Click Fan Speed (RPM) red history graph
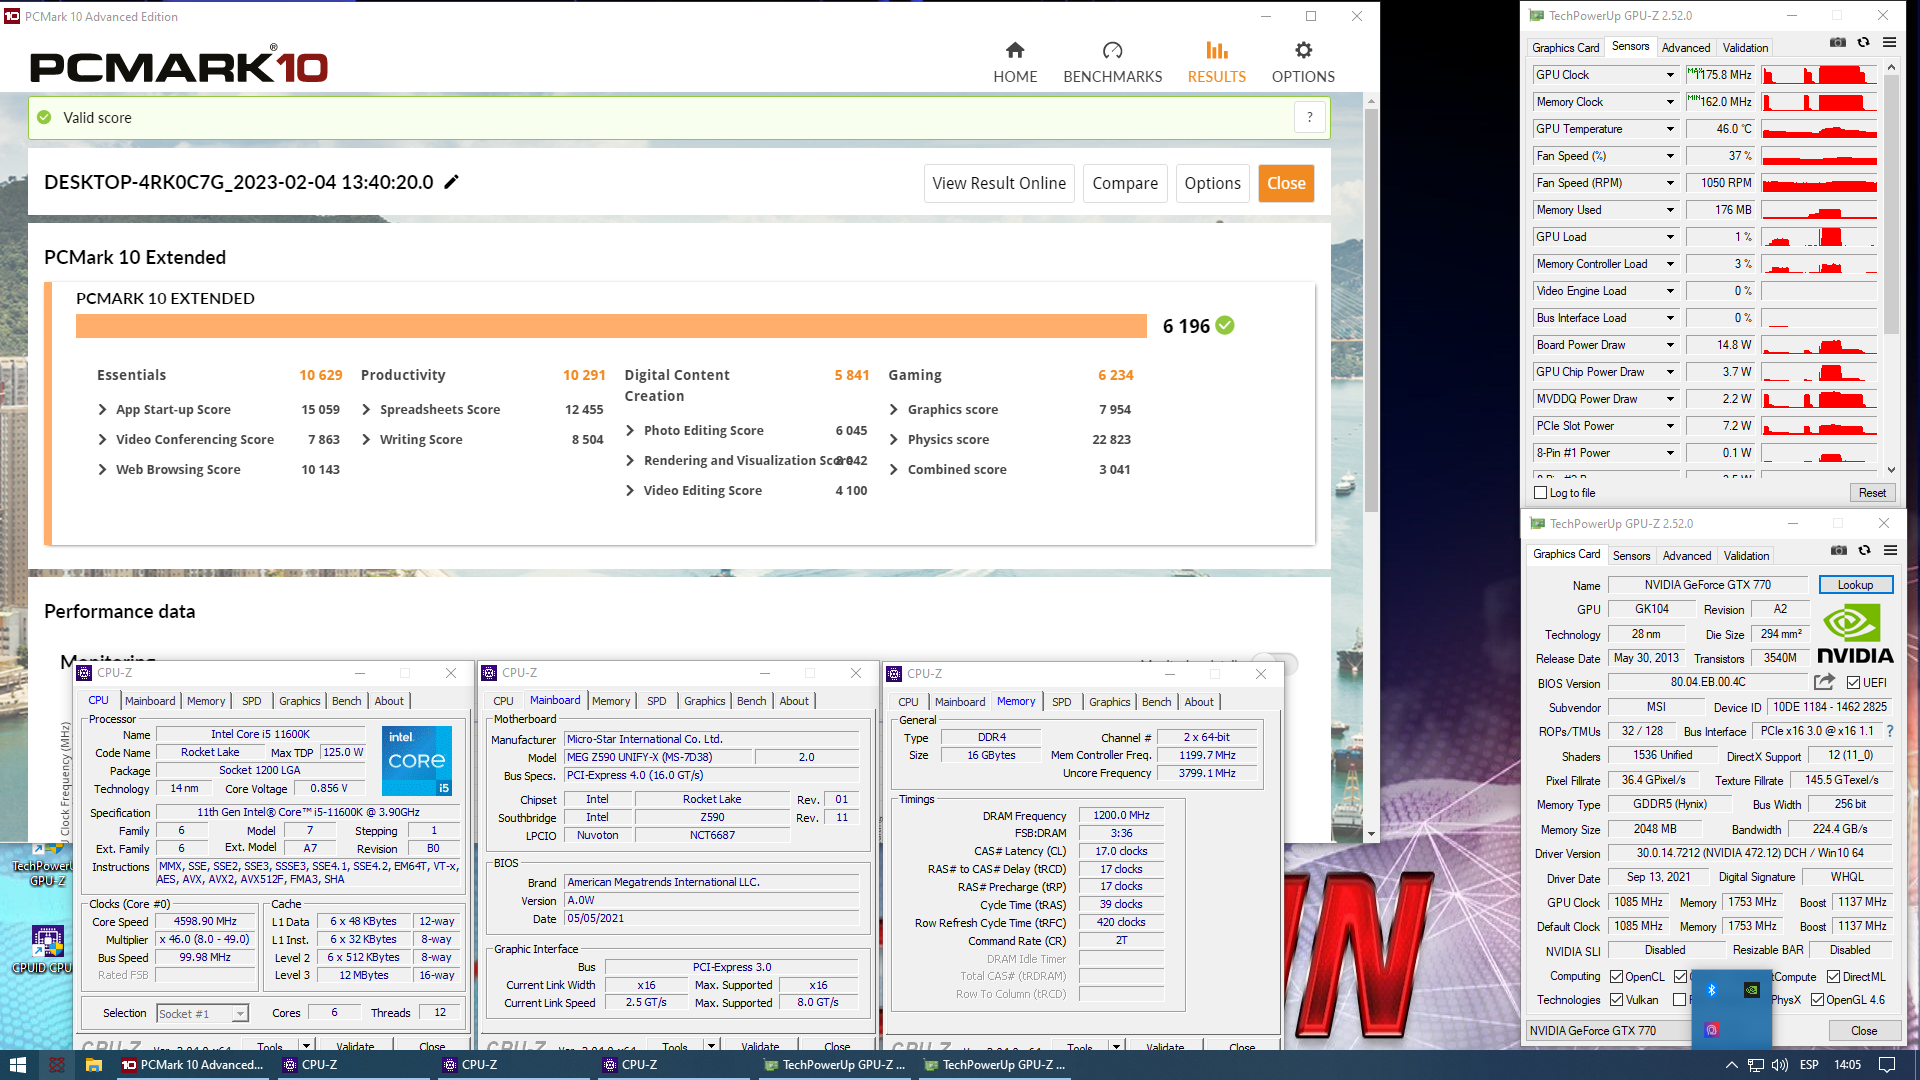Screen dimensions: 1920x1080 pyautogui.click(x=1819, y=183)
